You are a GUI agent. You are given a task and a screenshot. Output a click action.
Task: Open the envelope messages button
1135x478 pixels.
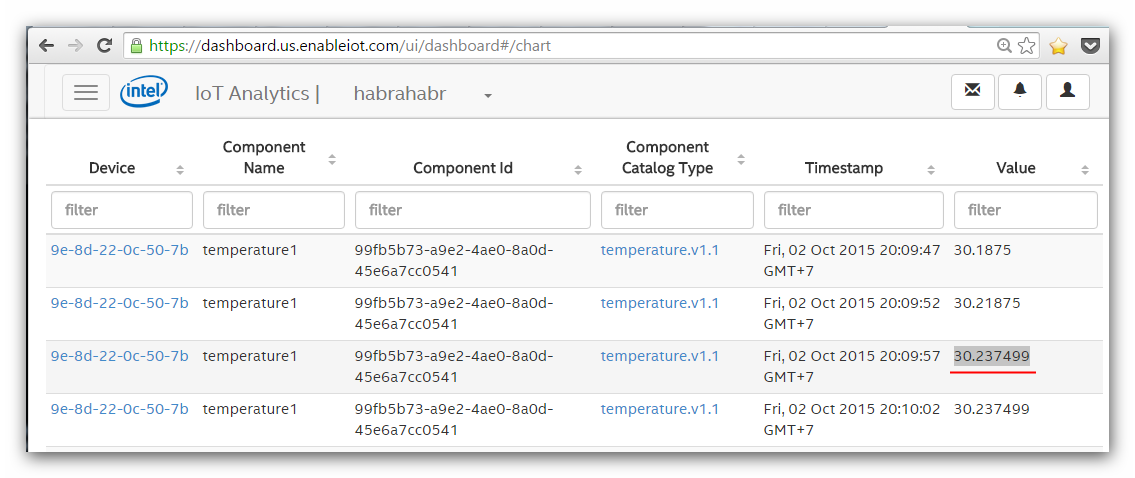click(972, 91)
